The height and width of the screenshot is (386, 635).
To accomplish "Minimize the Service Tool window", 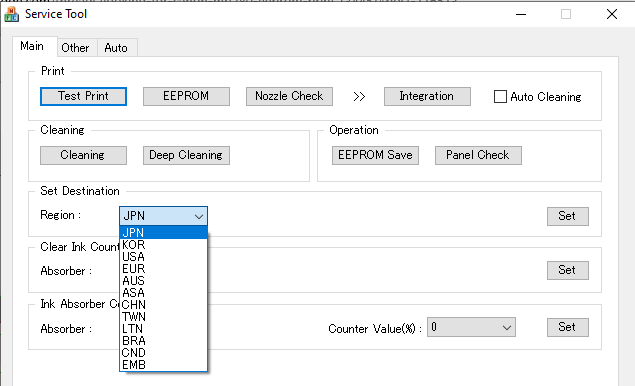I will (x=521, y=14).
